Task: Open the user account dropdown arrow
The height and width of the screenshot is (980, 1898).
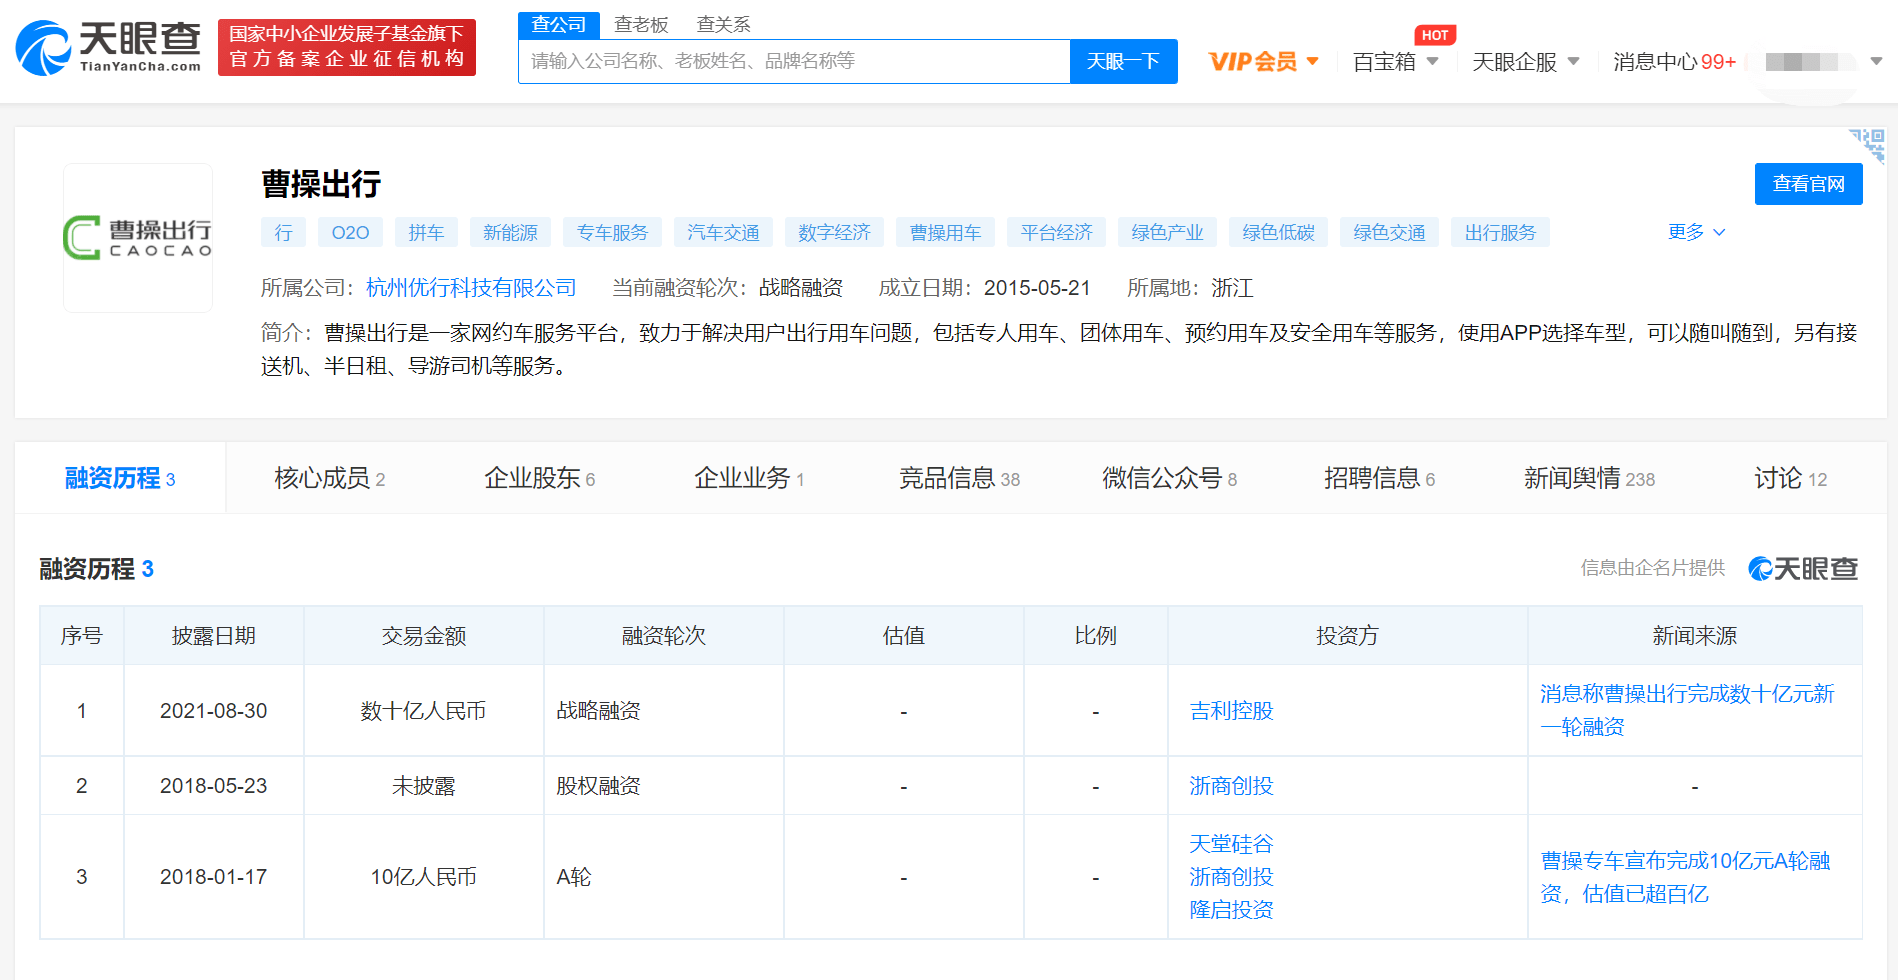Action: point(1876,62)
